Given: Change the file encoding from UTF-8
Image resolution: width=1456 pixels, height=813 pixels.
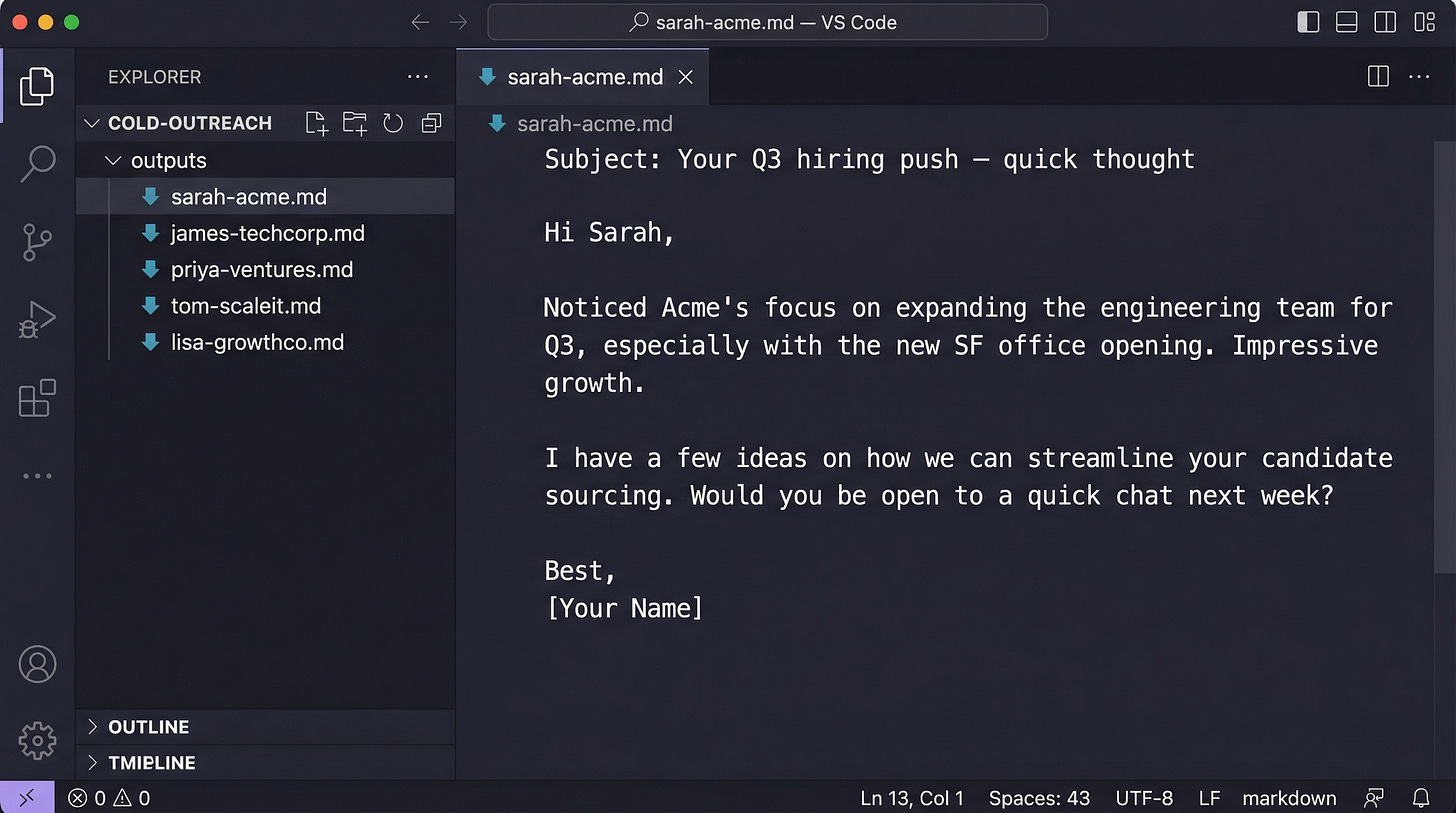Looking at the screenshot, I should click(1143, 798).
